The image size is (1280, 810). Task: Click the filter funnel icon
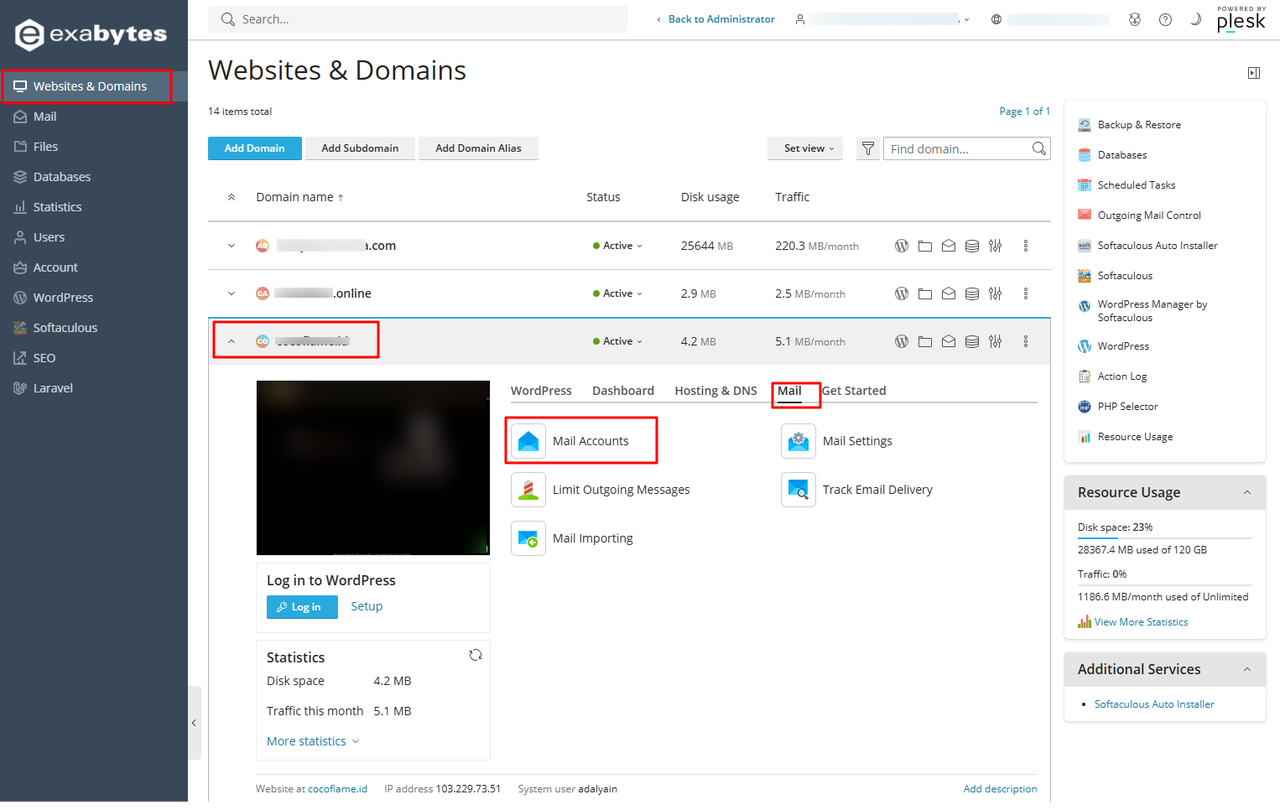868,148
